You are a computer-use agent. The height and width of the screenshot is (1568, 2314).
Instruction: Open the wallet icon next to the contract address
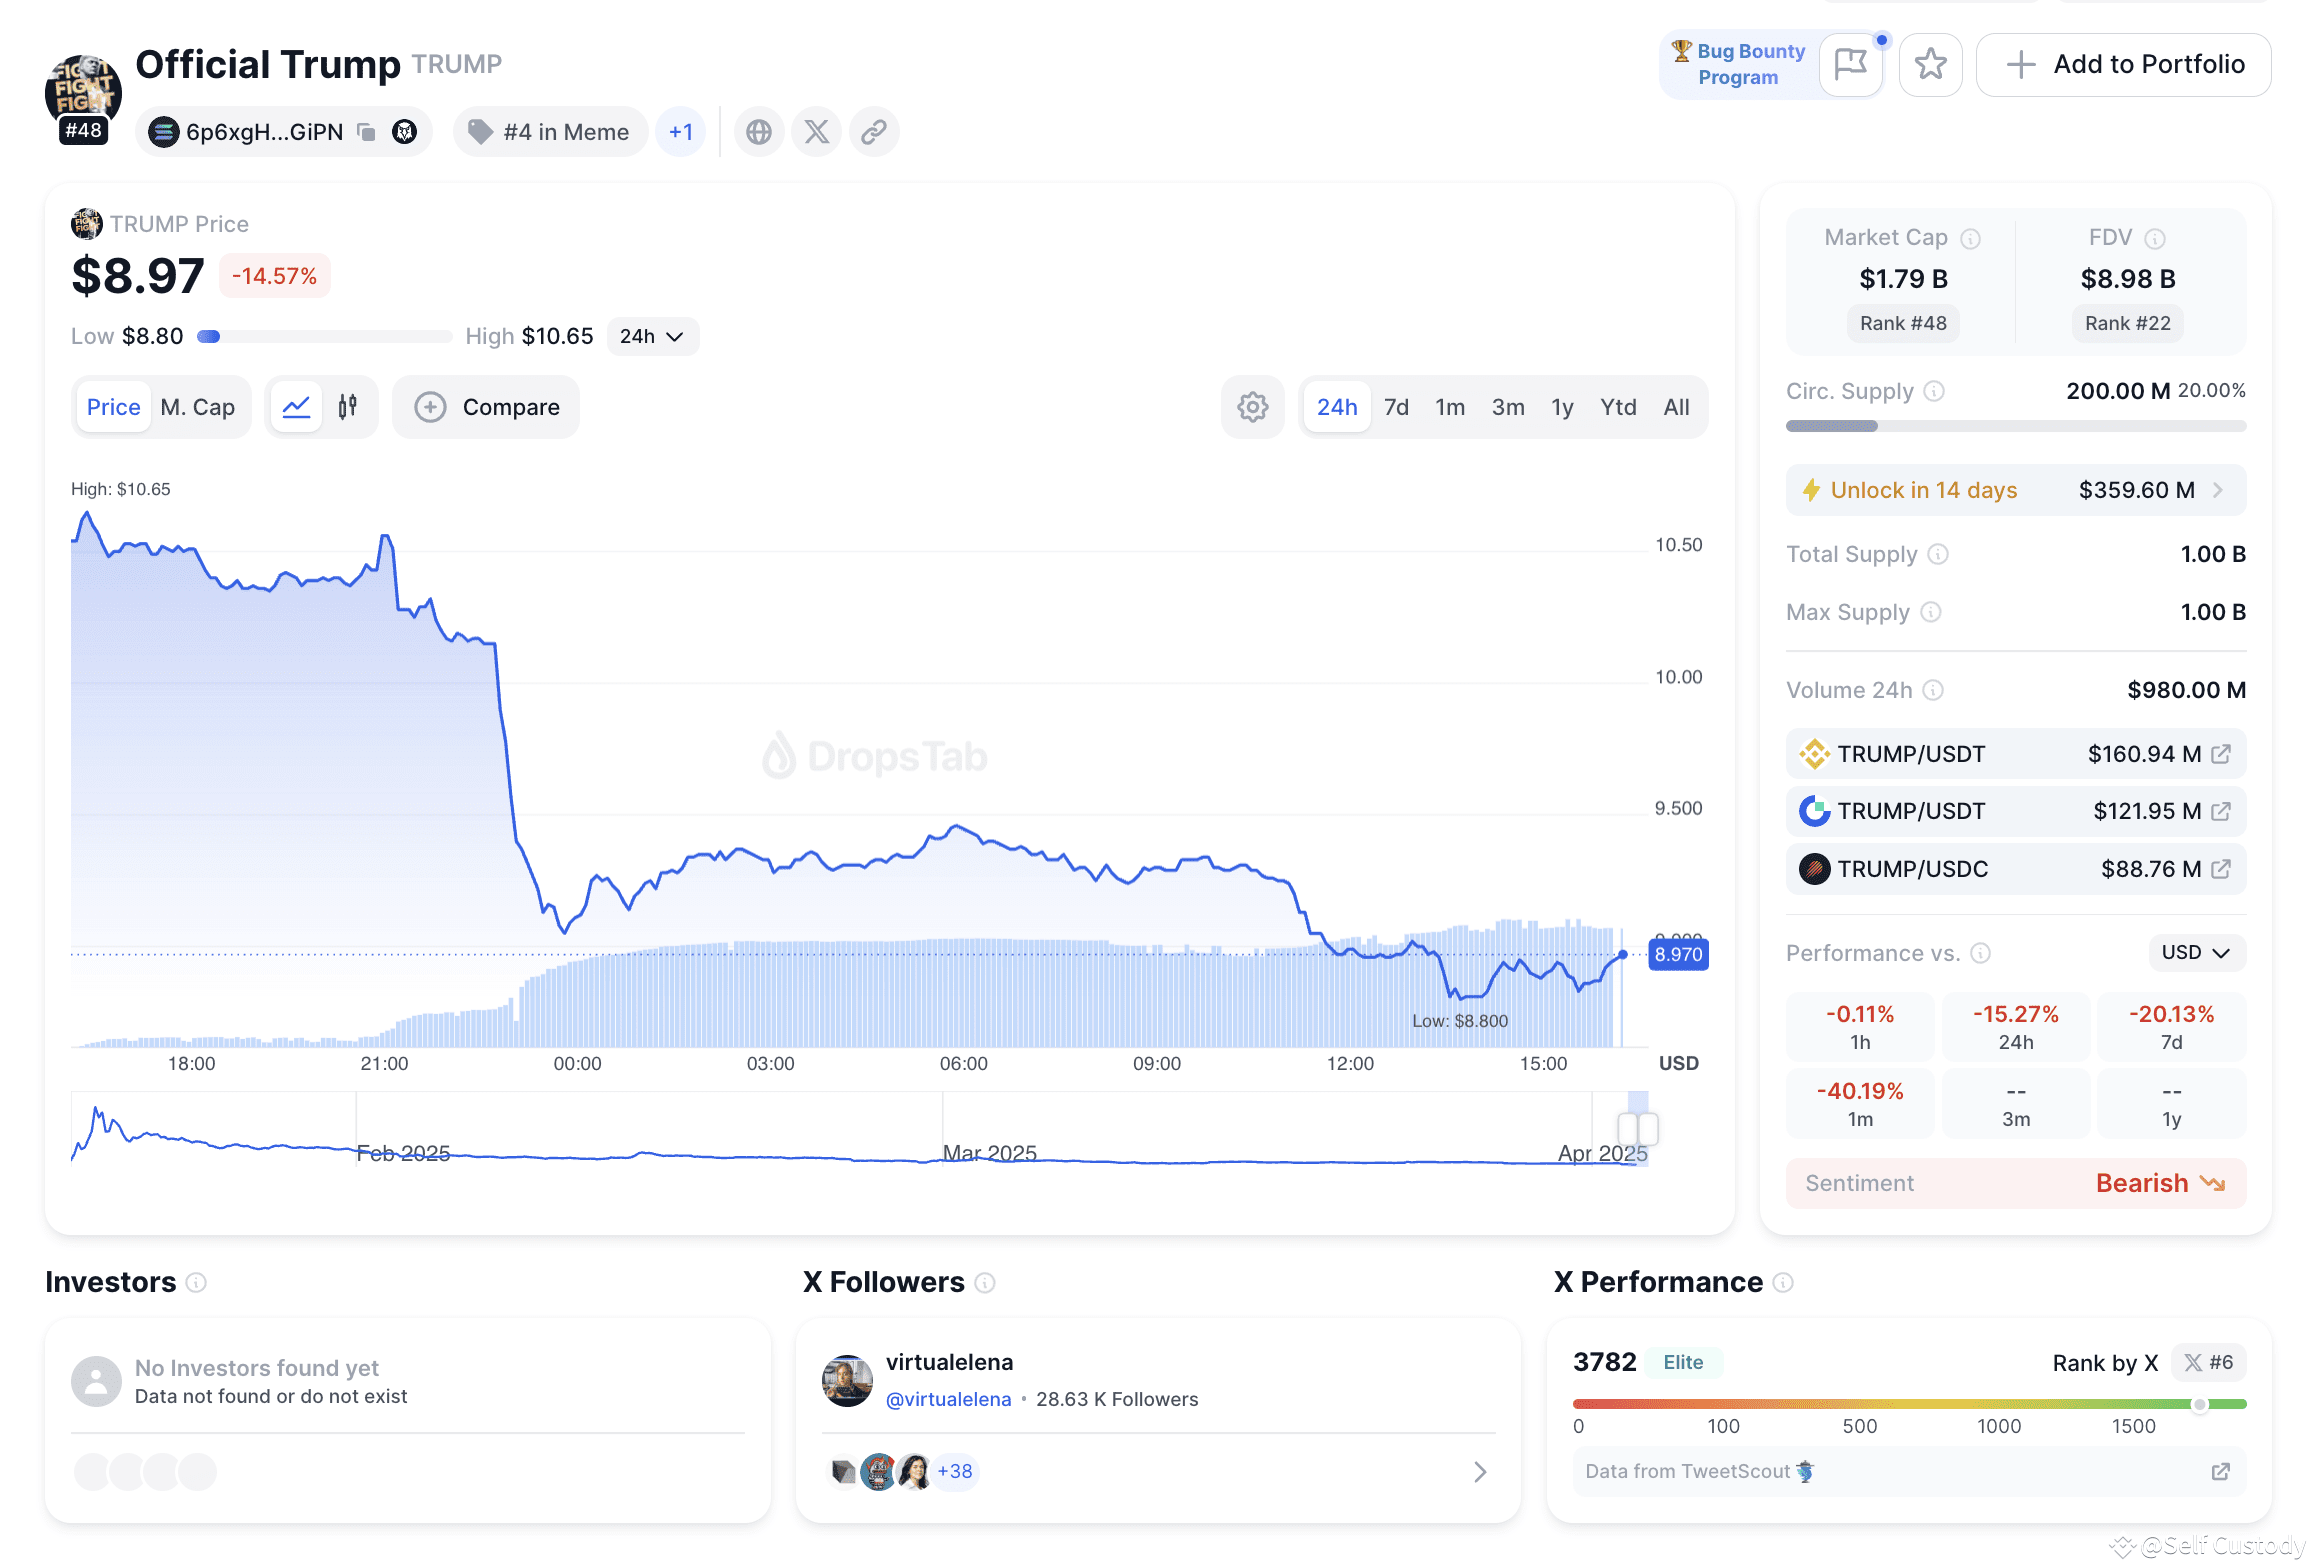[x=404, y=132]
